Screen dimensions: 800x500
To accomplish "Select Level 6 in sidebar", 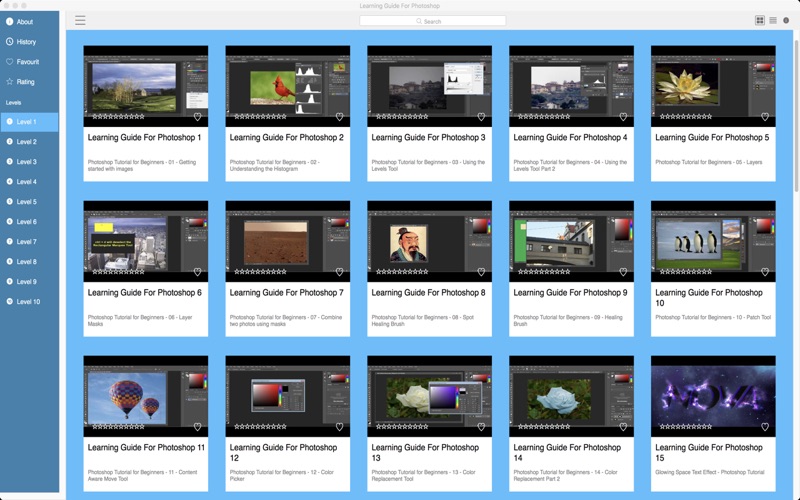I will coord(29,222).
